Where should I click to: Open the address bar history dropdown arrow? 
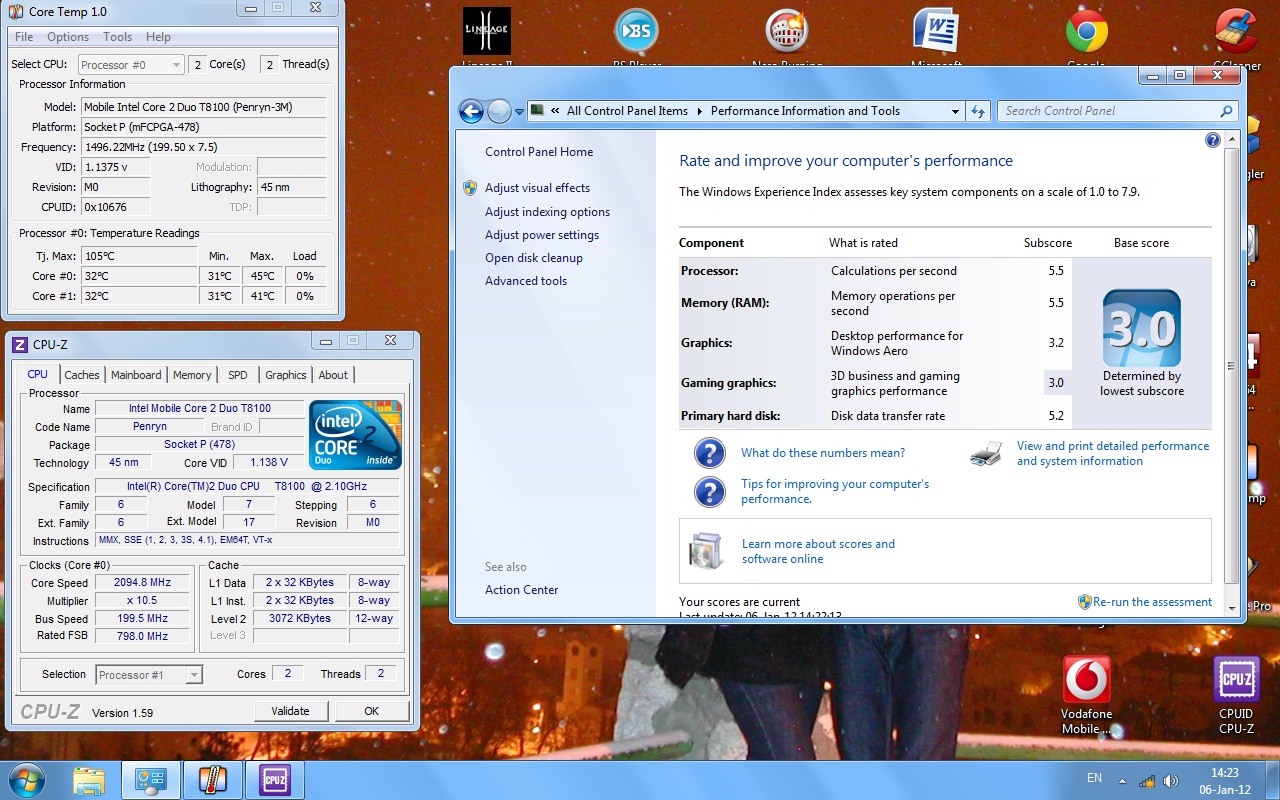point(955,111)
